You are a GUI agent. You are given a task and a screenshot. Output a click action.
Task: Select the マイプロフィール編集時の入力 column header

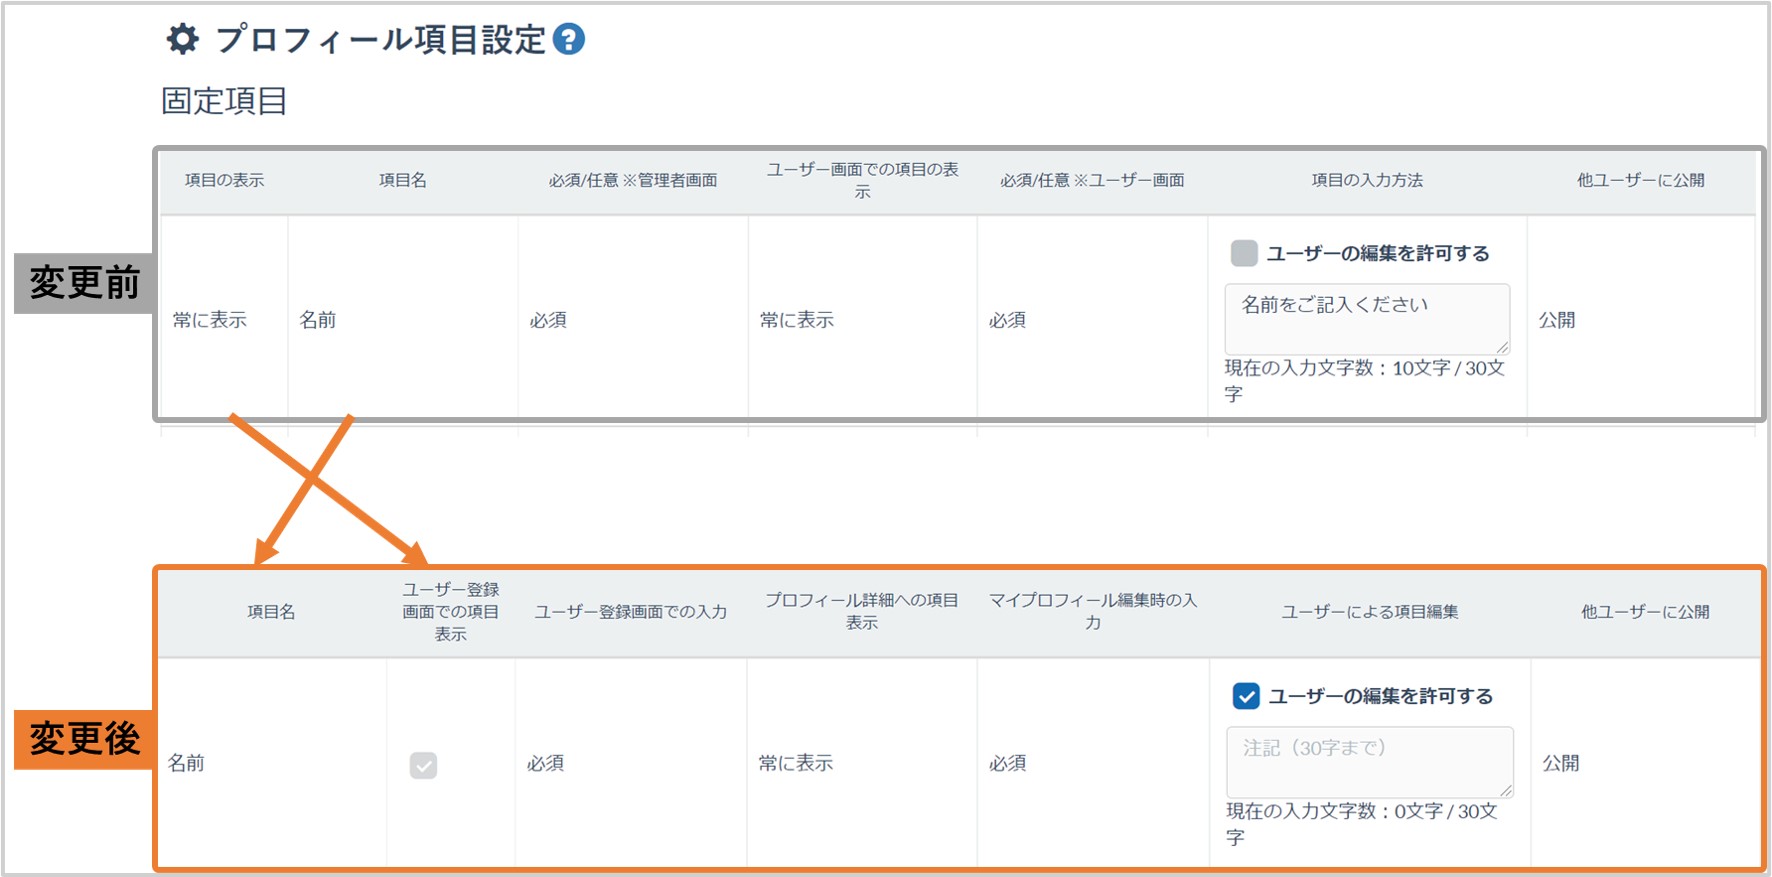(x=1092, y=611)
